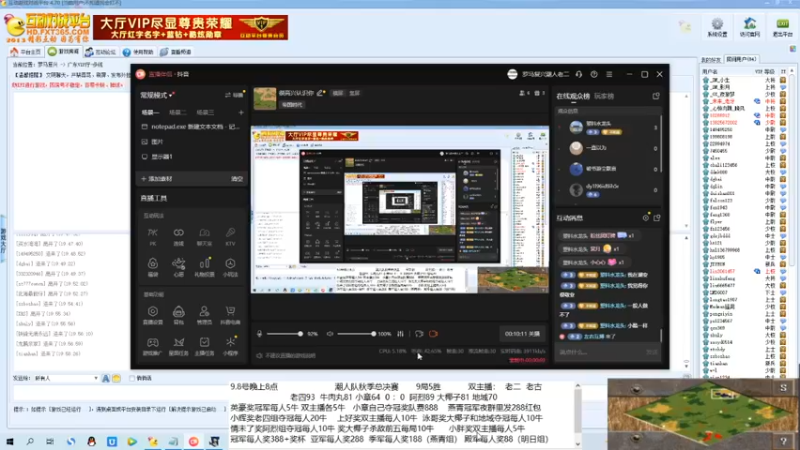Image resolution: width=800 pixels, height=450 pixels.
Task: Click 添加素材 add source button
Action: click(x=157, y=179)
